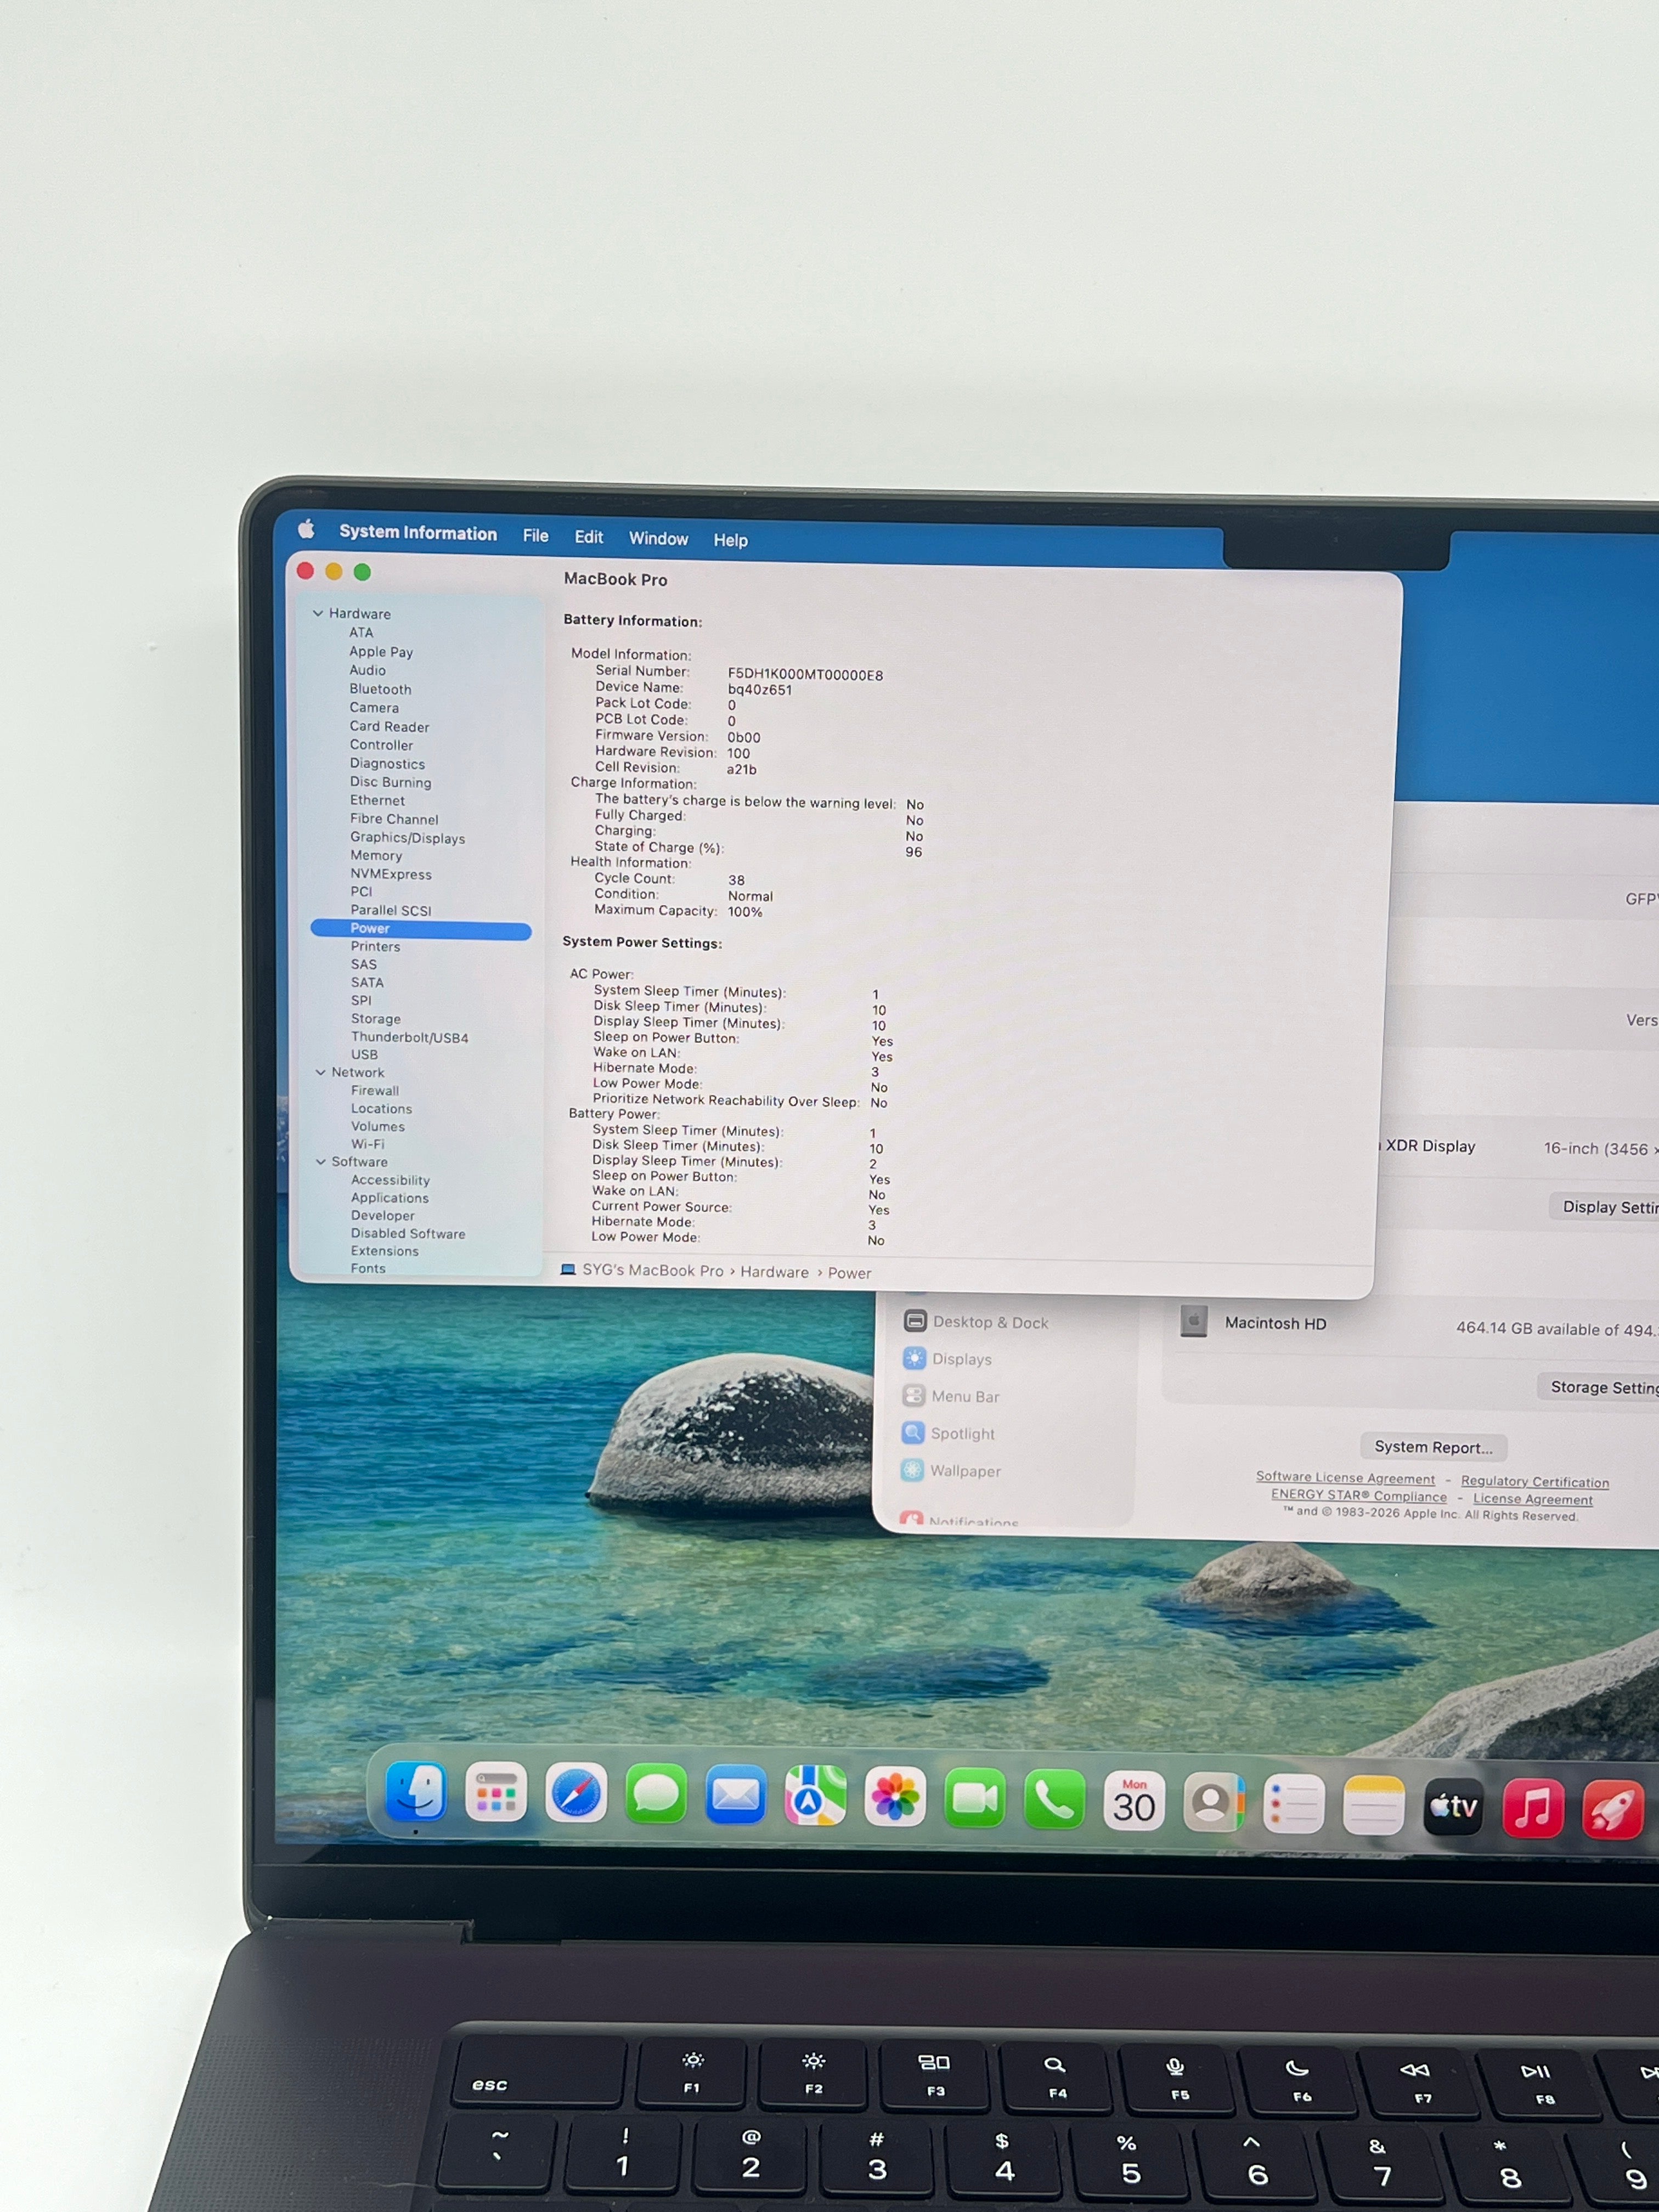Open the Apple menu
This screenshot has height=2212, width=1659.
306,529
